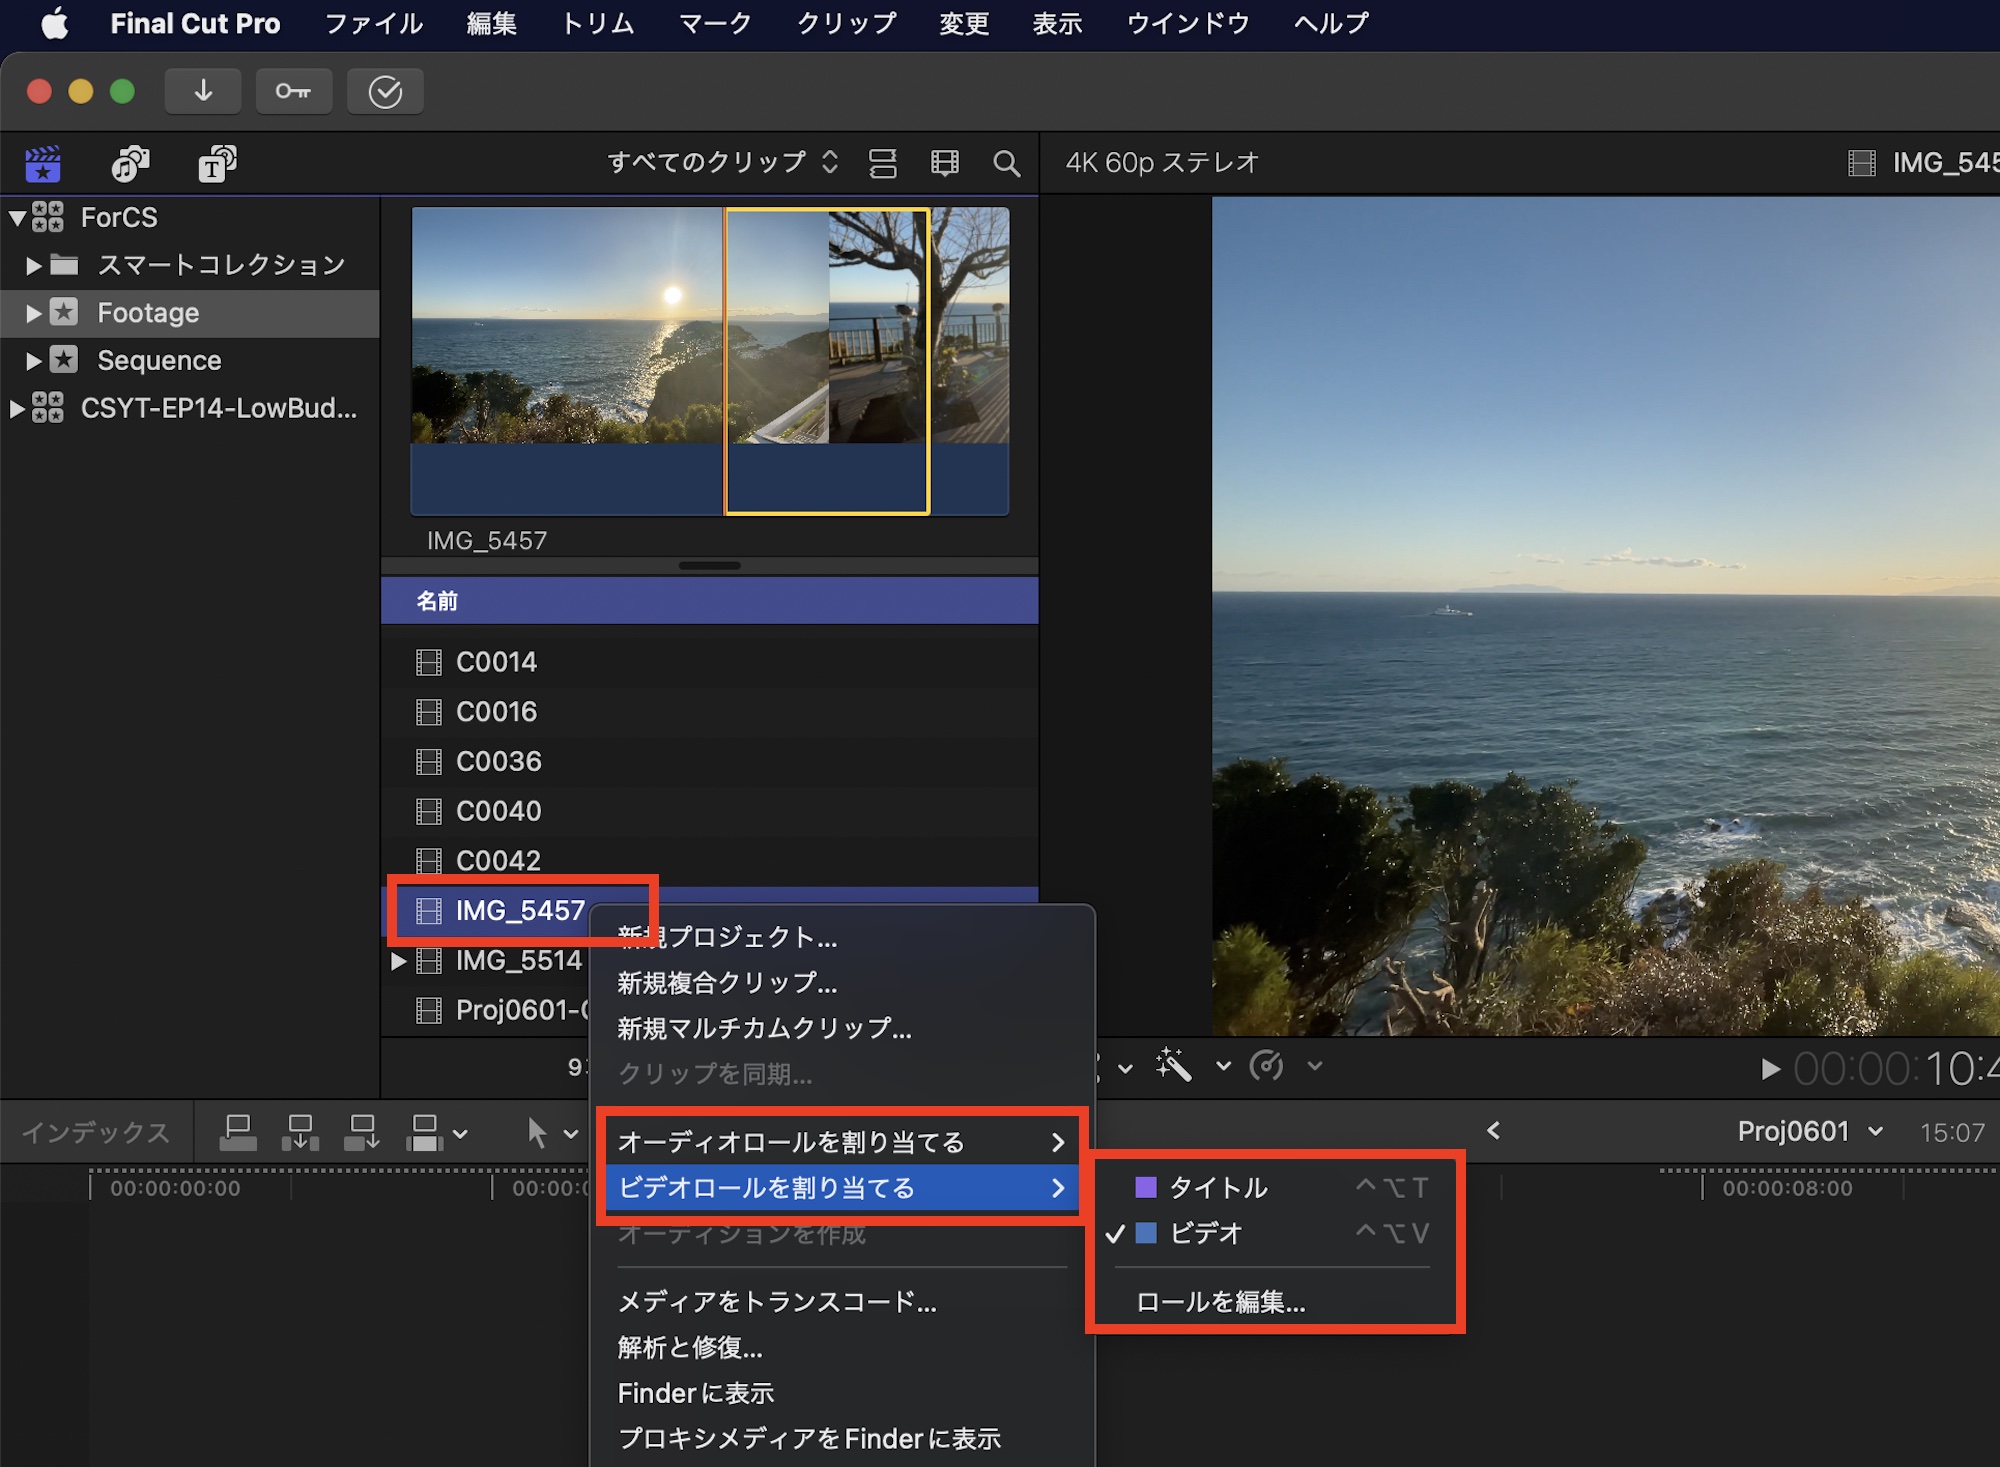Open the keyword editor key icon
Image resolution: width=2000 pixels, height=1467 pixels.
(x=293, y=91)
